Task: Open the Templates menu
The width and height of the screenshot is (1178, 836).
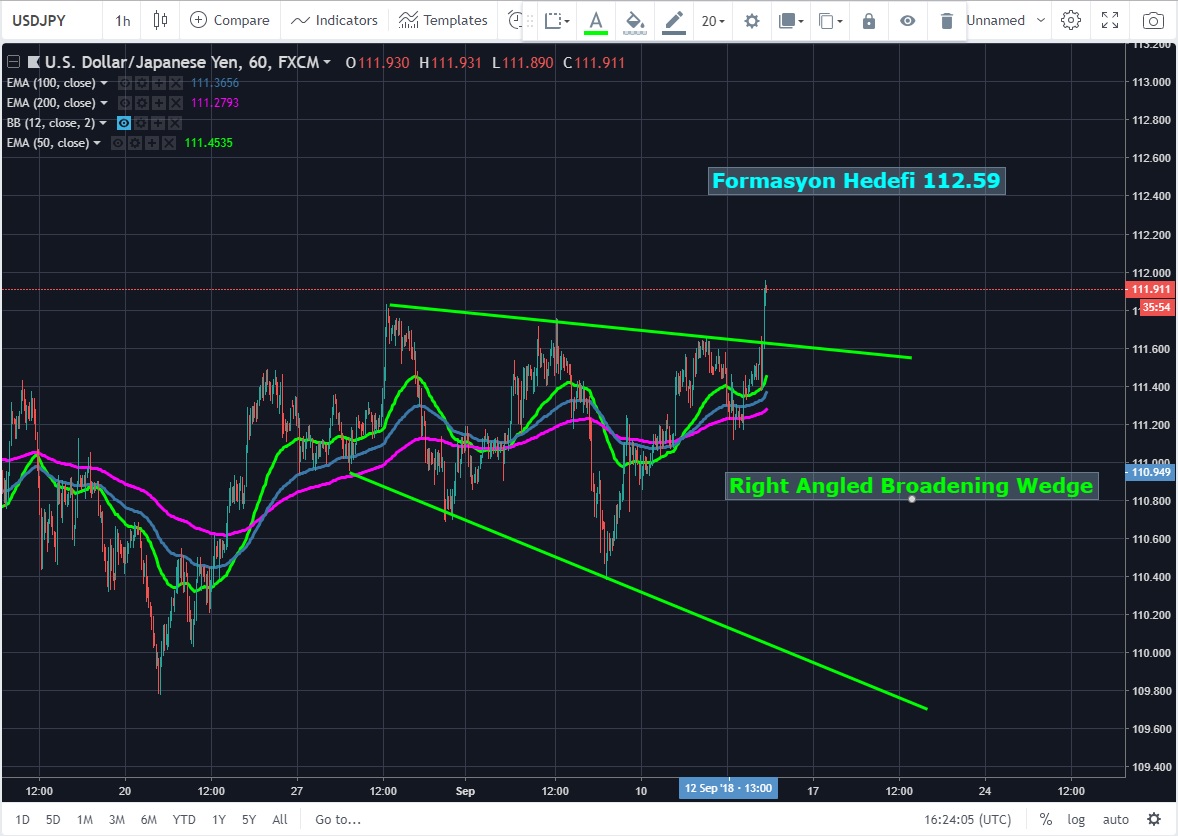Action: coord(443,20)
